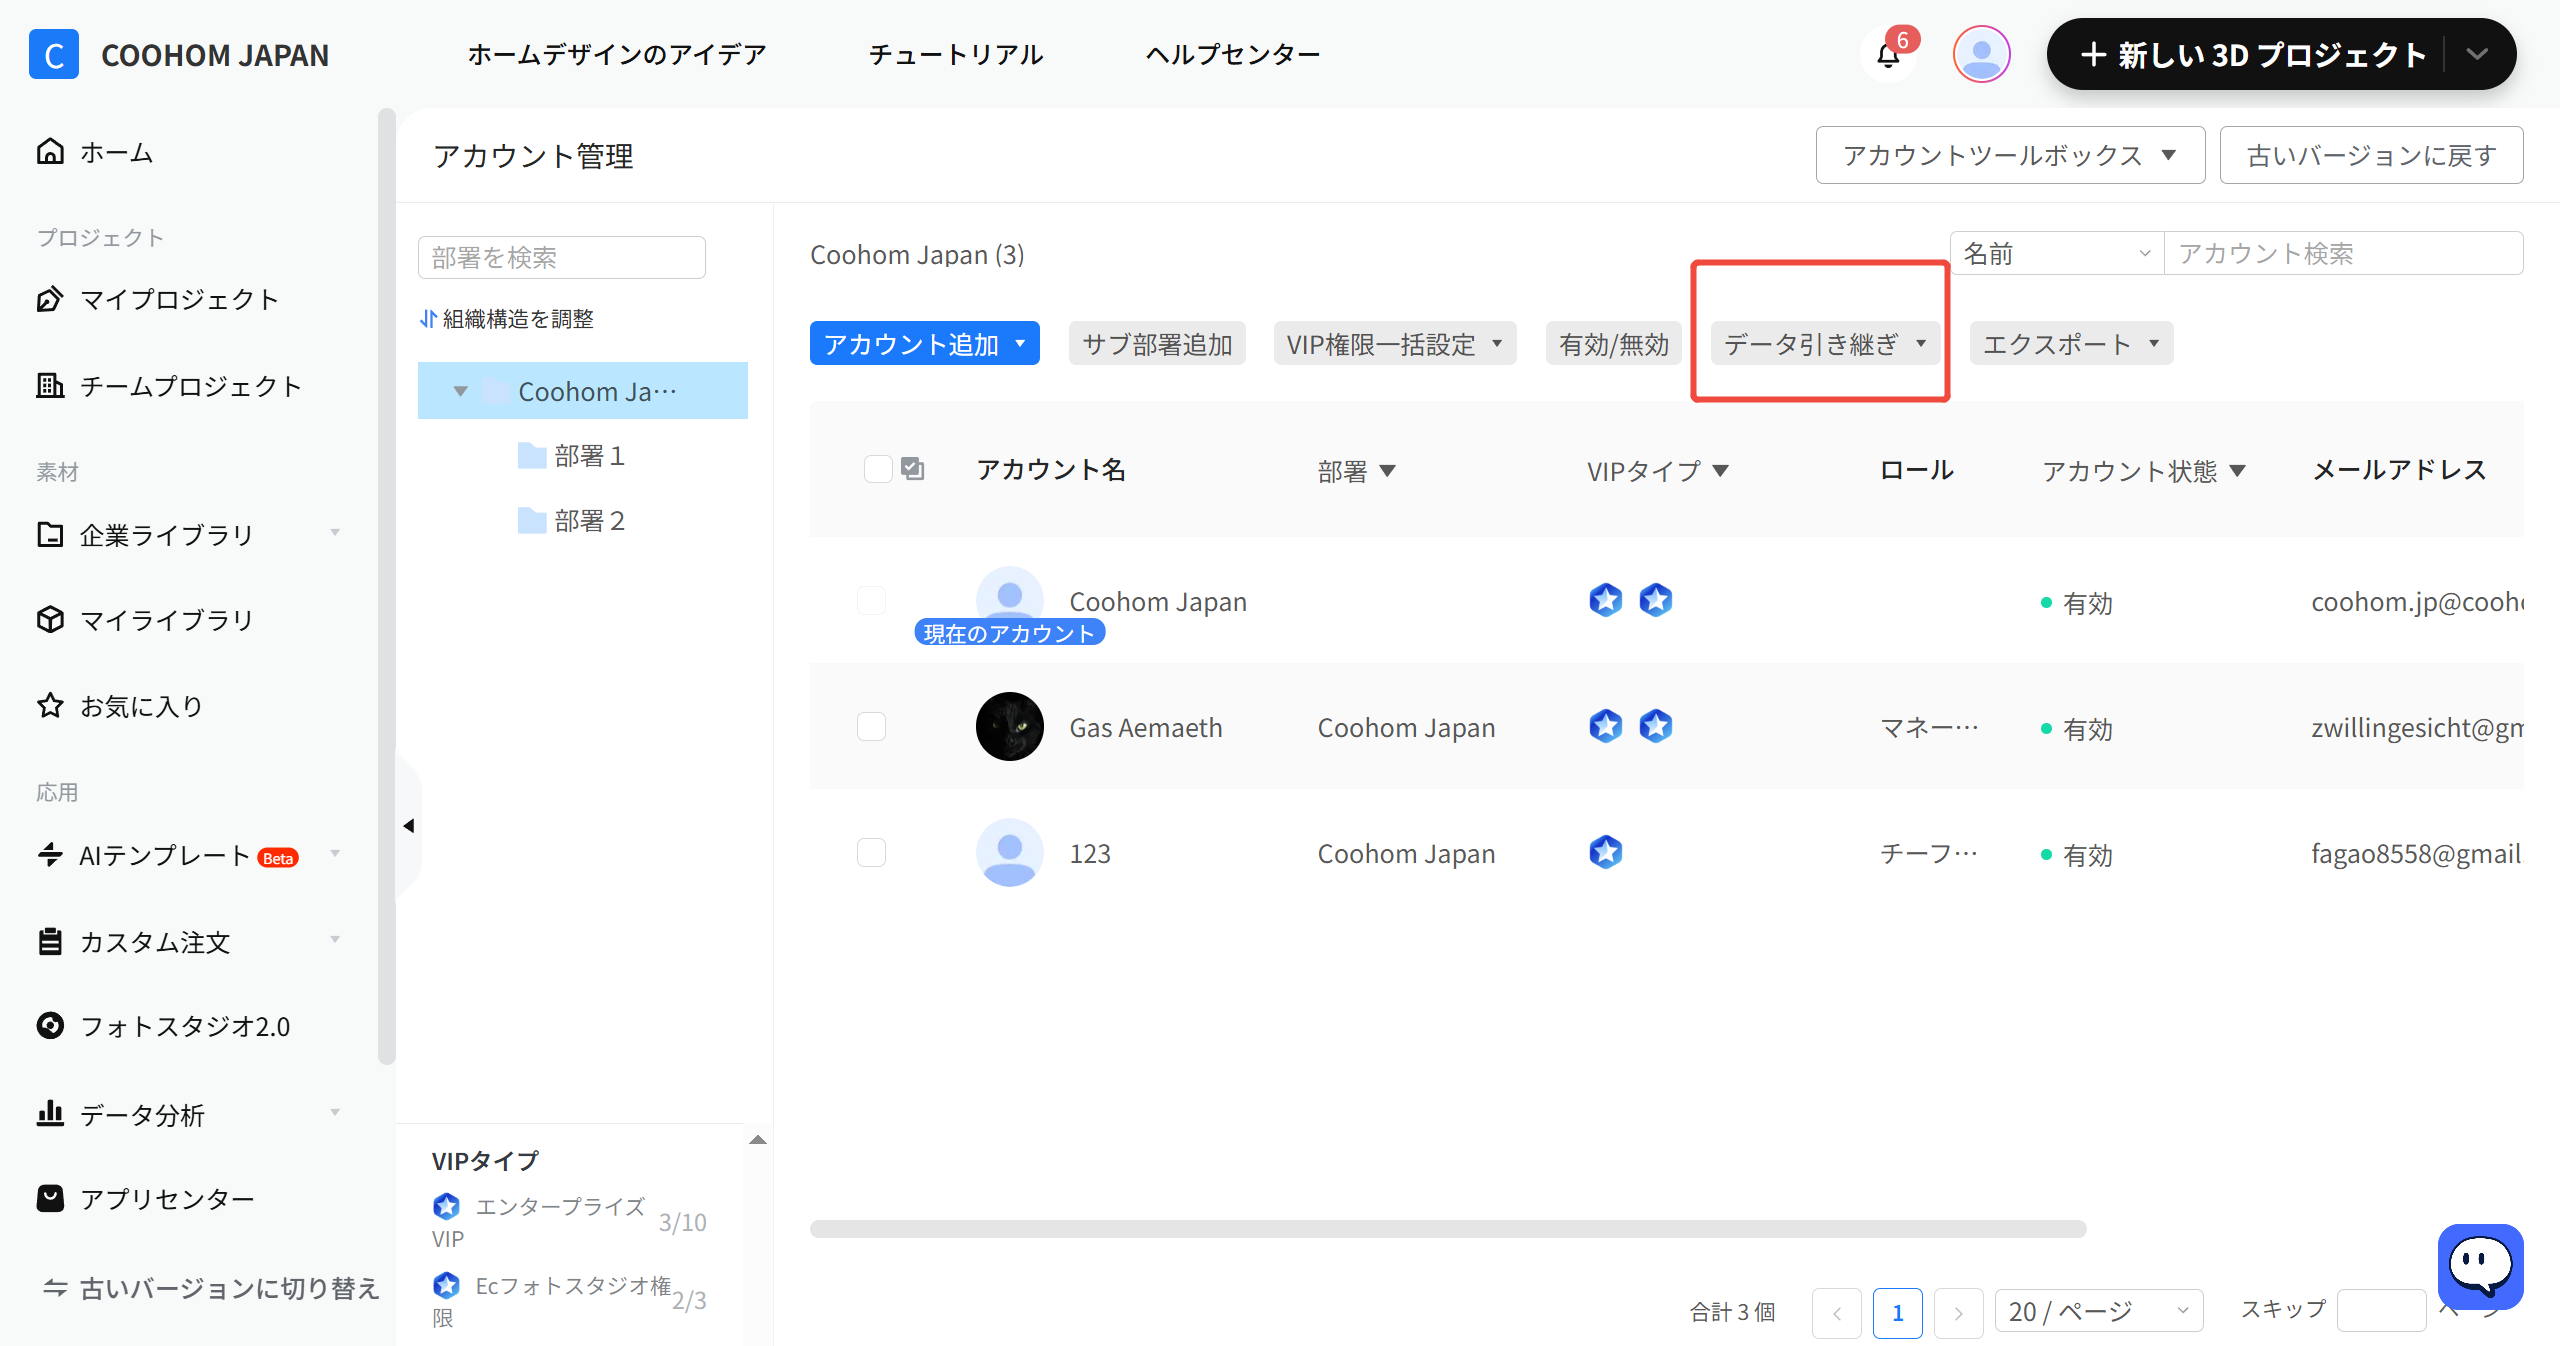
Task: Collapse the VIPタイプ panel arrow
Action: [x=758, y=1140]
